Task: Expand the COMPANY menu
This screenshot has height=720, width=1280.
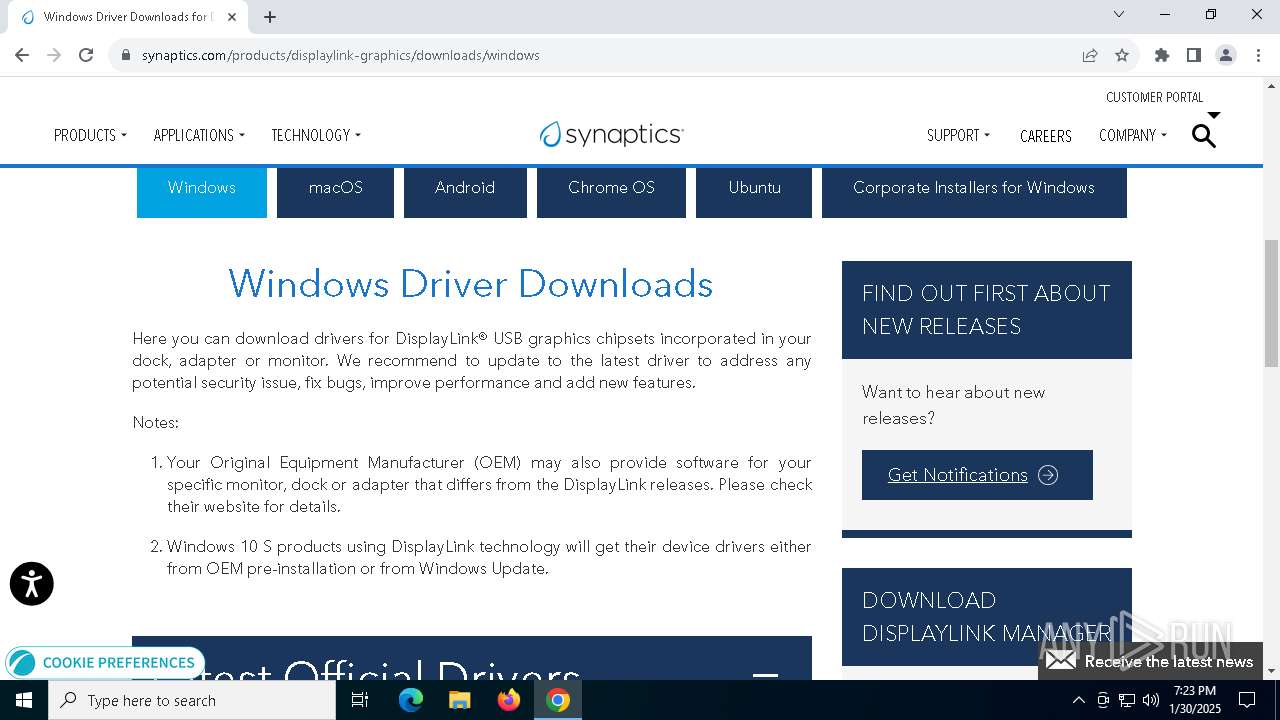Action: (x=1133, y=135)
